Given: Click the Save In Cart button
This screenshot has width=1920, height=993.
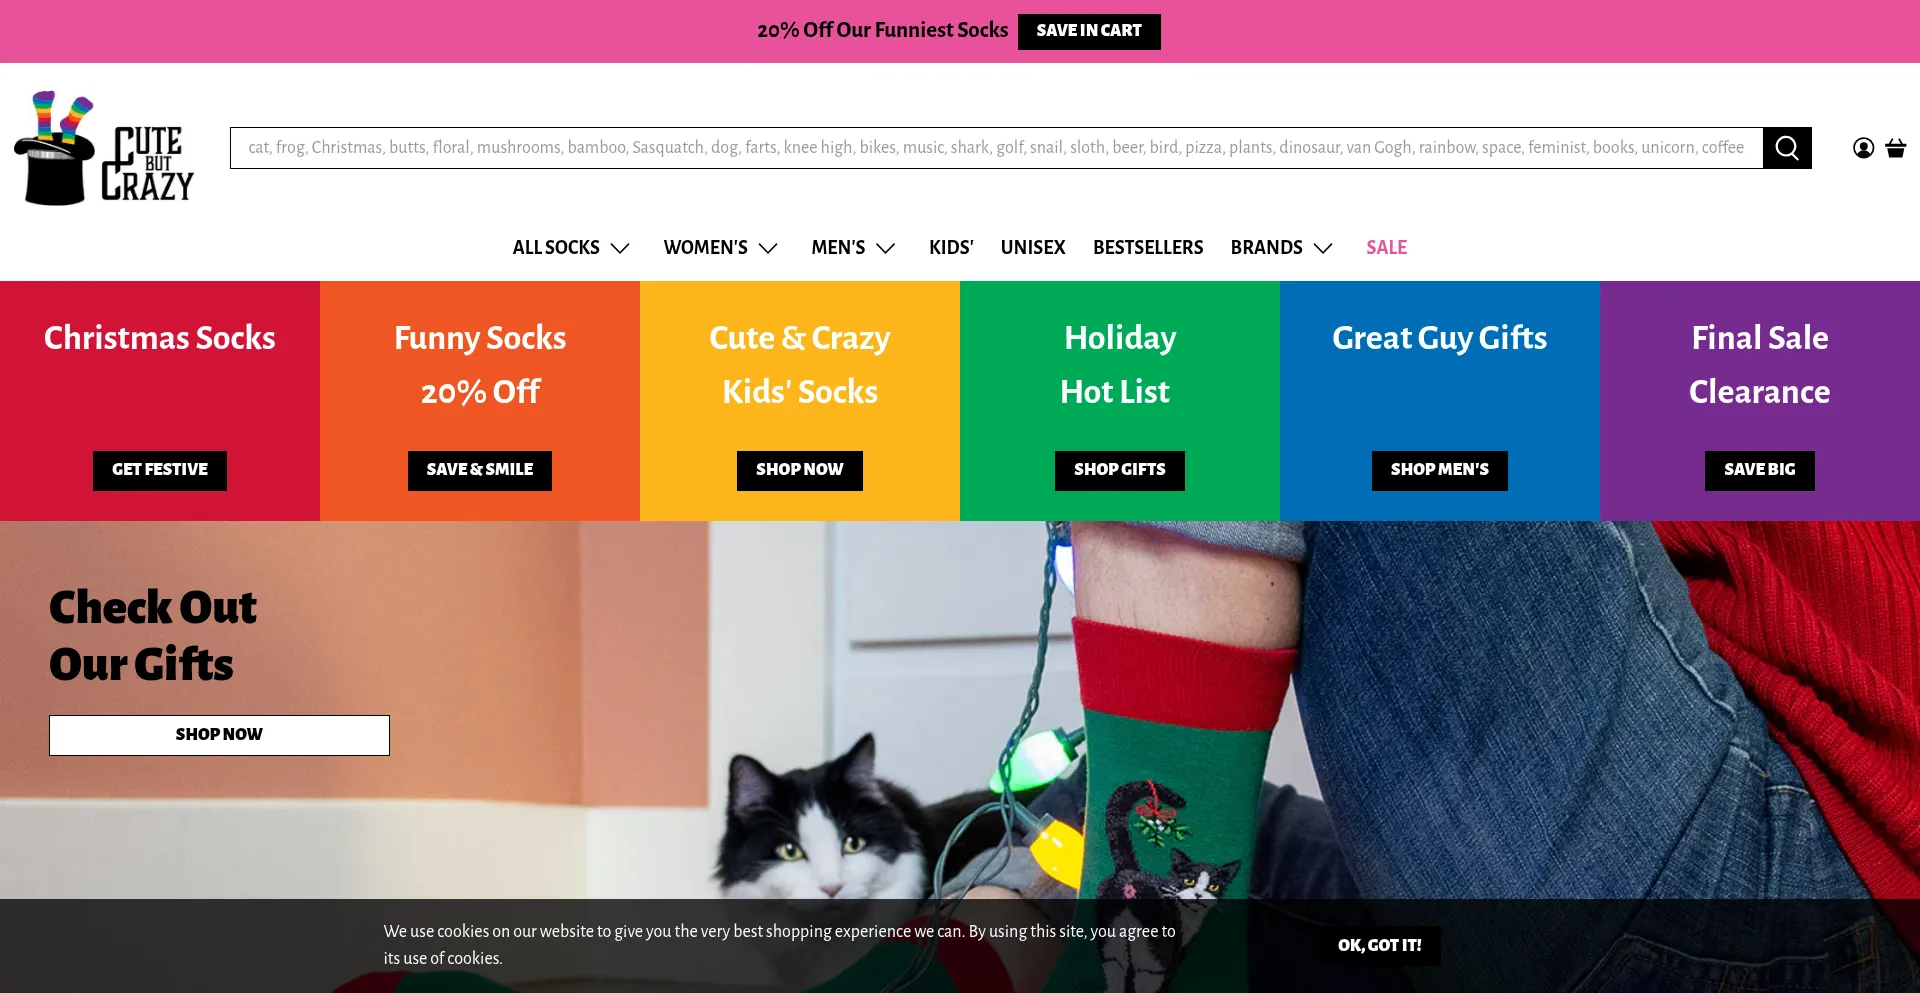Looking at the screenshot, I should 1089,31.
